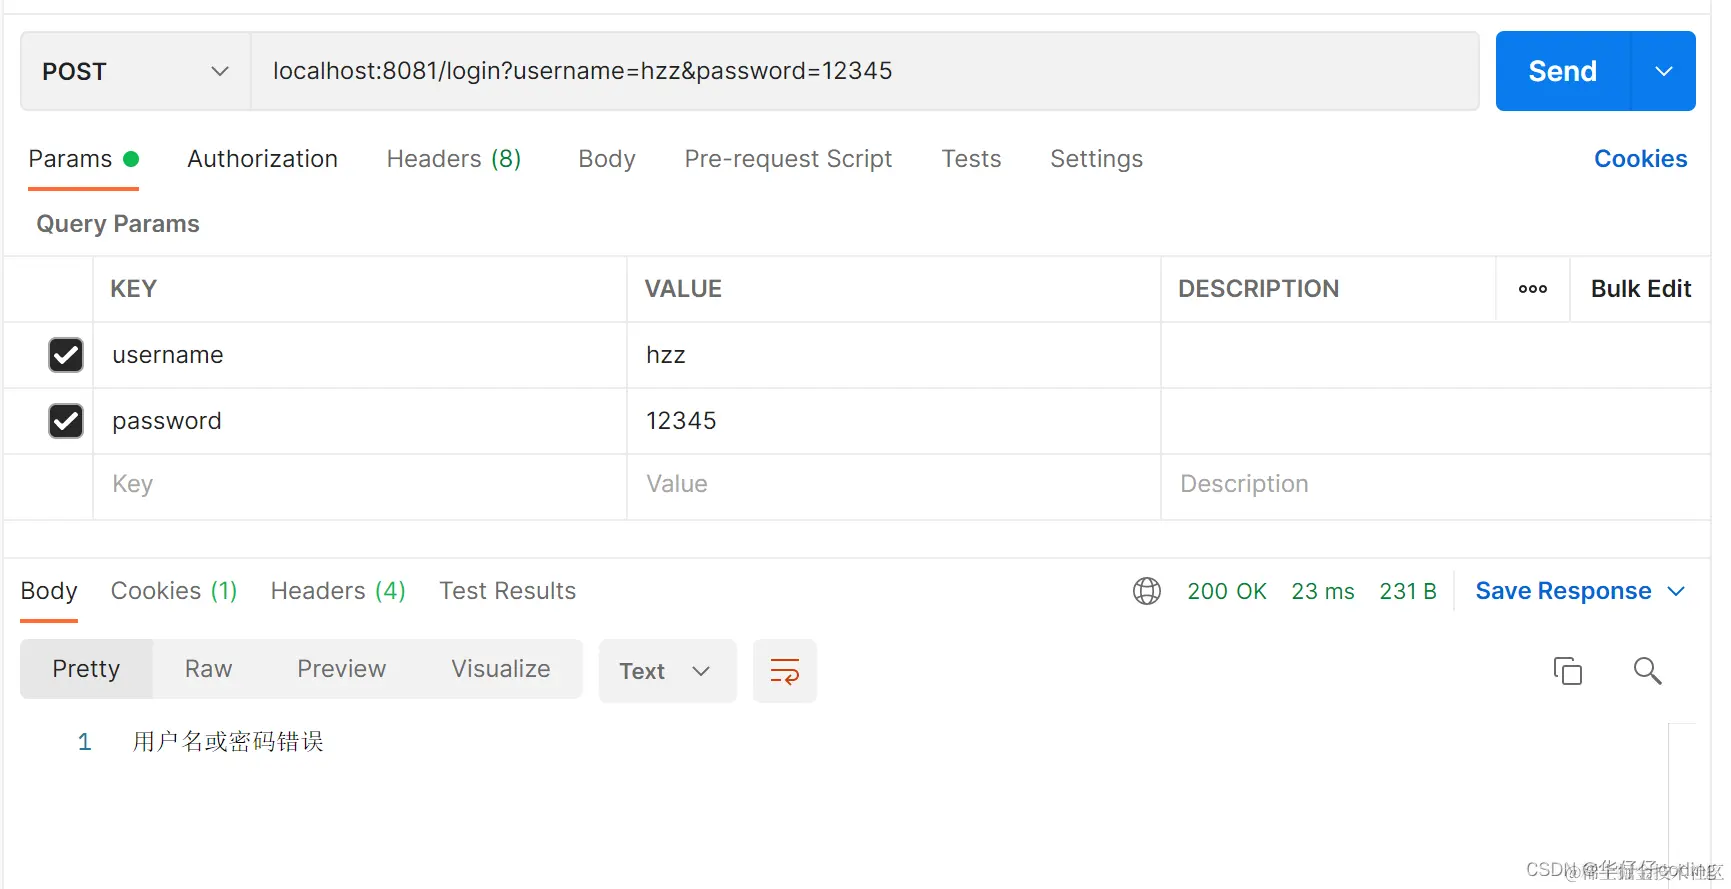Click the Send button
The image size is (1731, 889).
[x=1563, y=71]
